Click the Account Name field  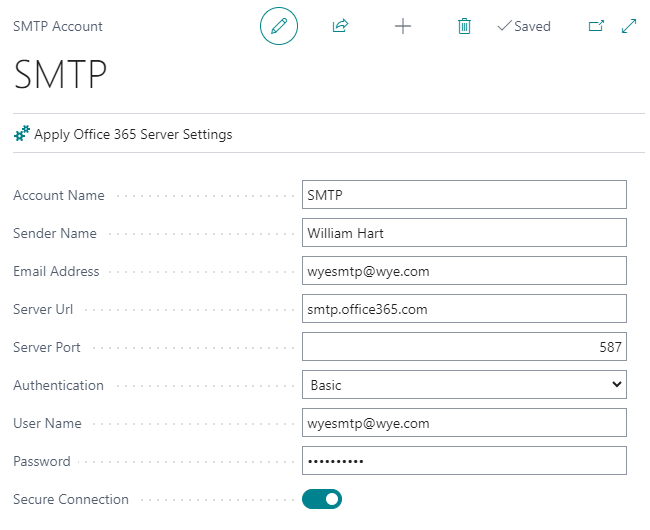[x=464, y=195]
